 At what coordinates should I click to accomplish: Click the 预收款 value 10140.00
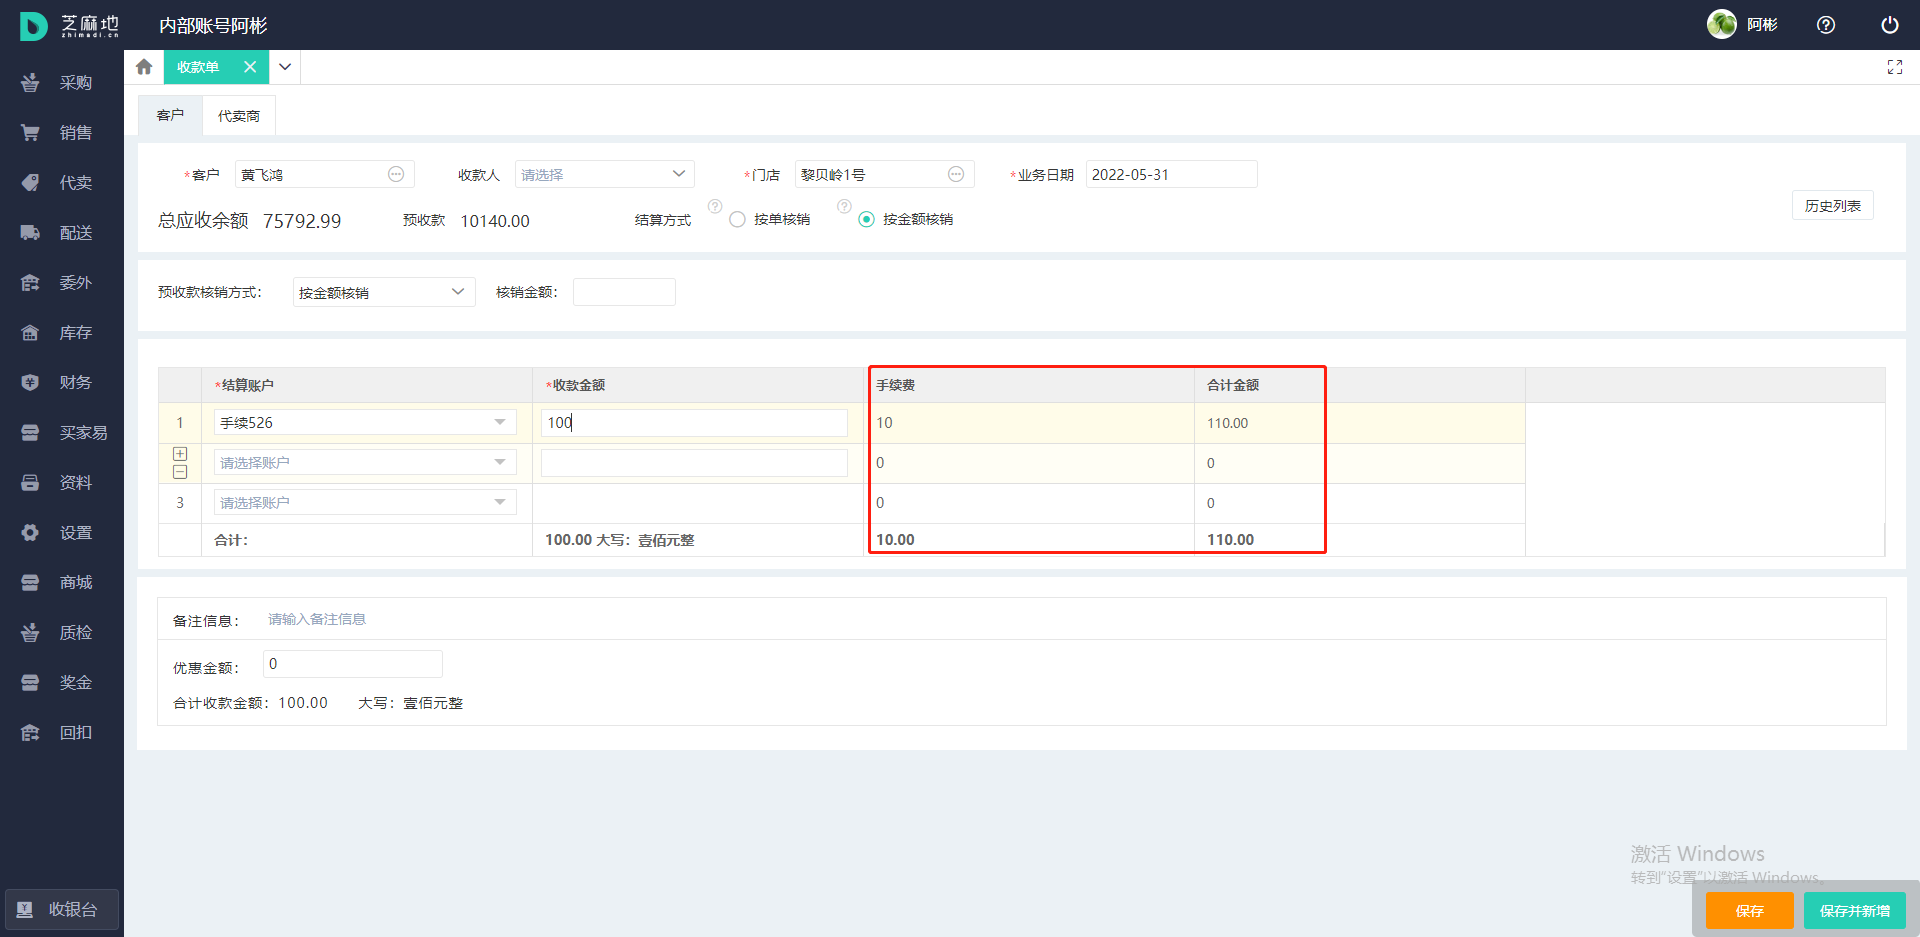coord(495,221)
